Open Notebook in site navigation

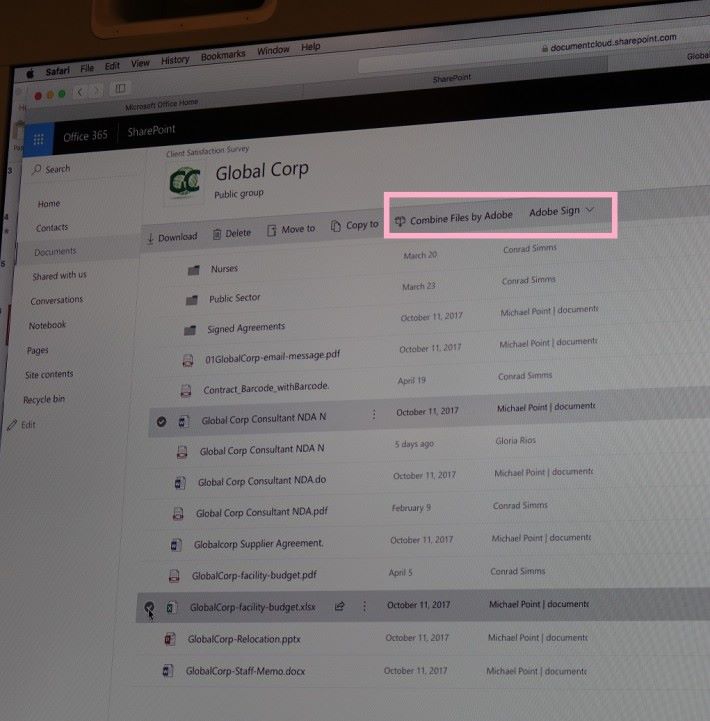(x=47, y=325)
